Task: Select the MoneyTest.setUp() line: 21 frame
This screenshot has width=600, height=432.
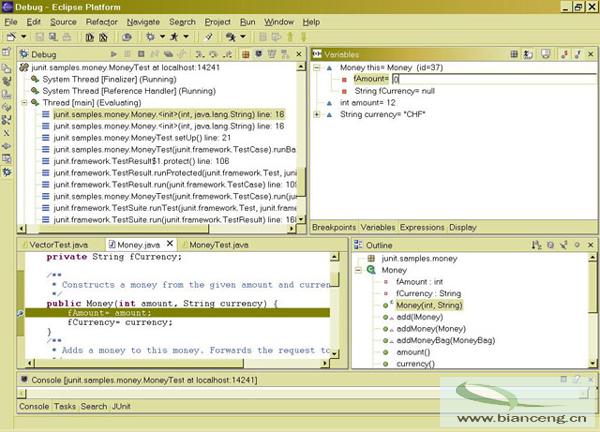Action: (142, 138)
